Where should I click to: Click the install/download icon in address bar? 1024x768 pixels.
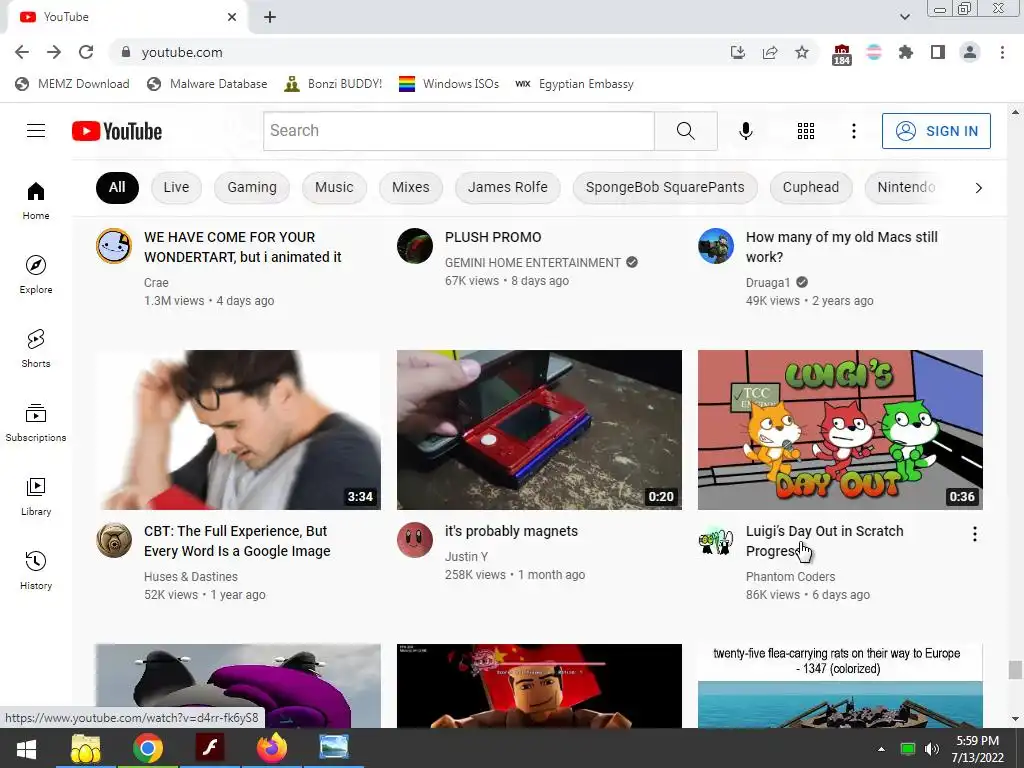(738, 52)
